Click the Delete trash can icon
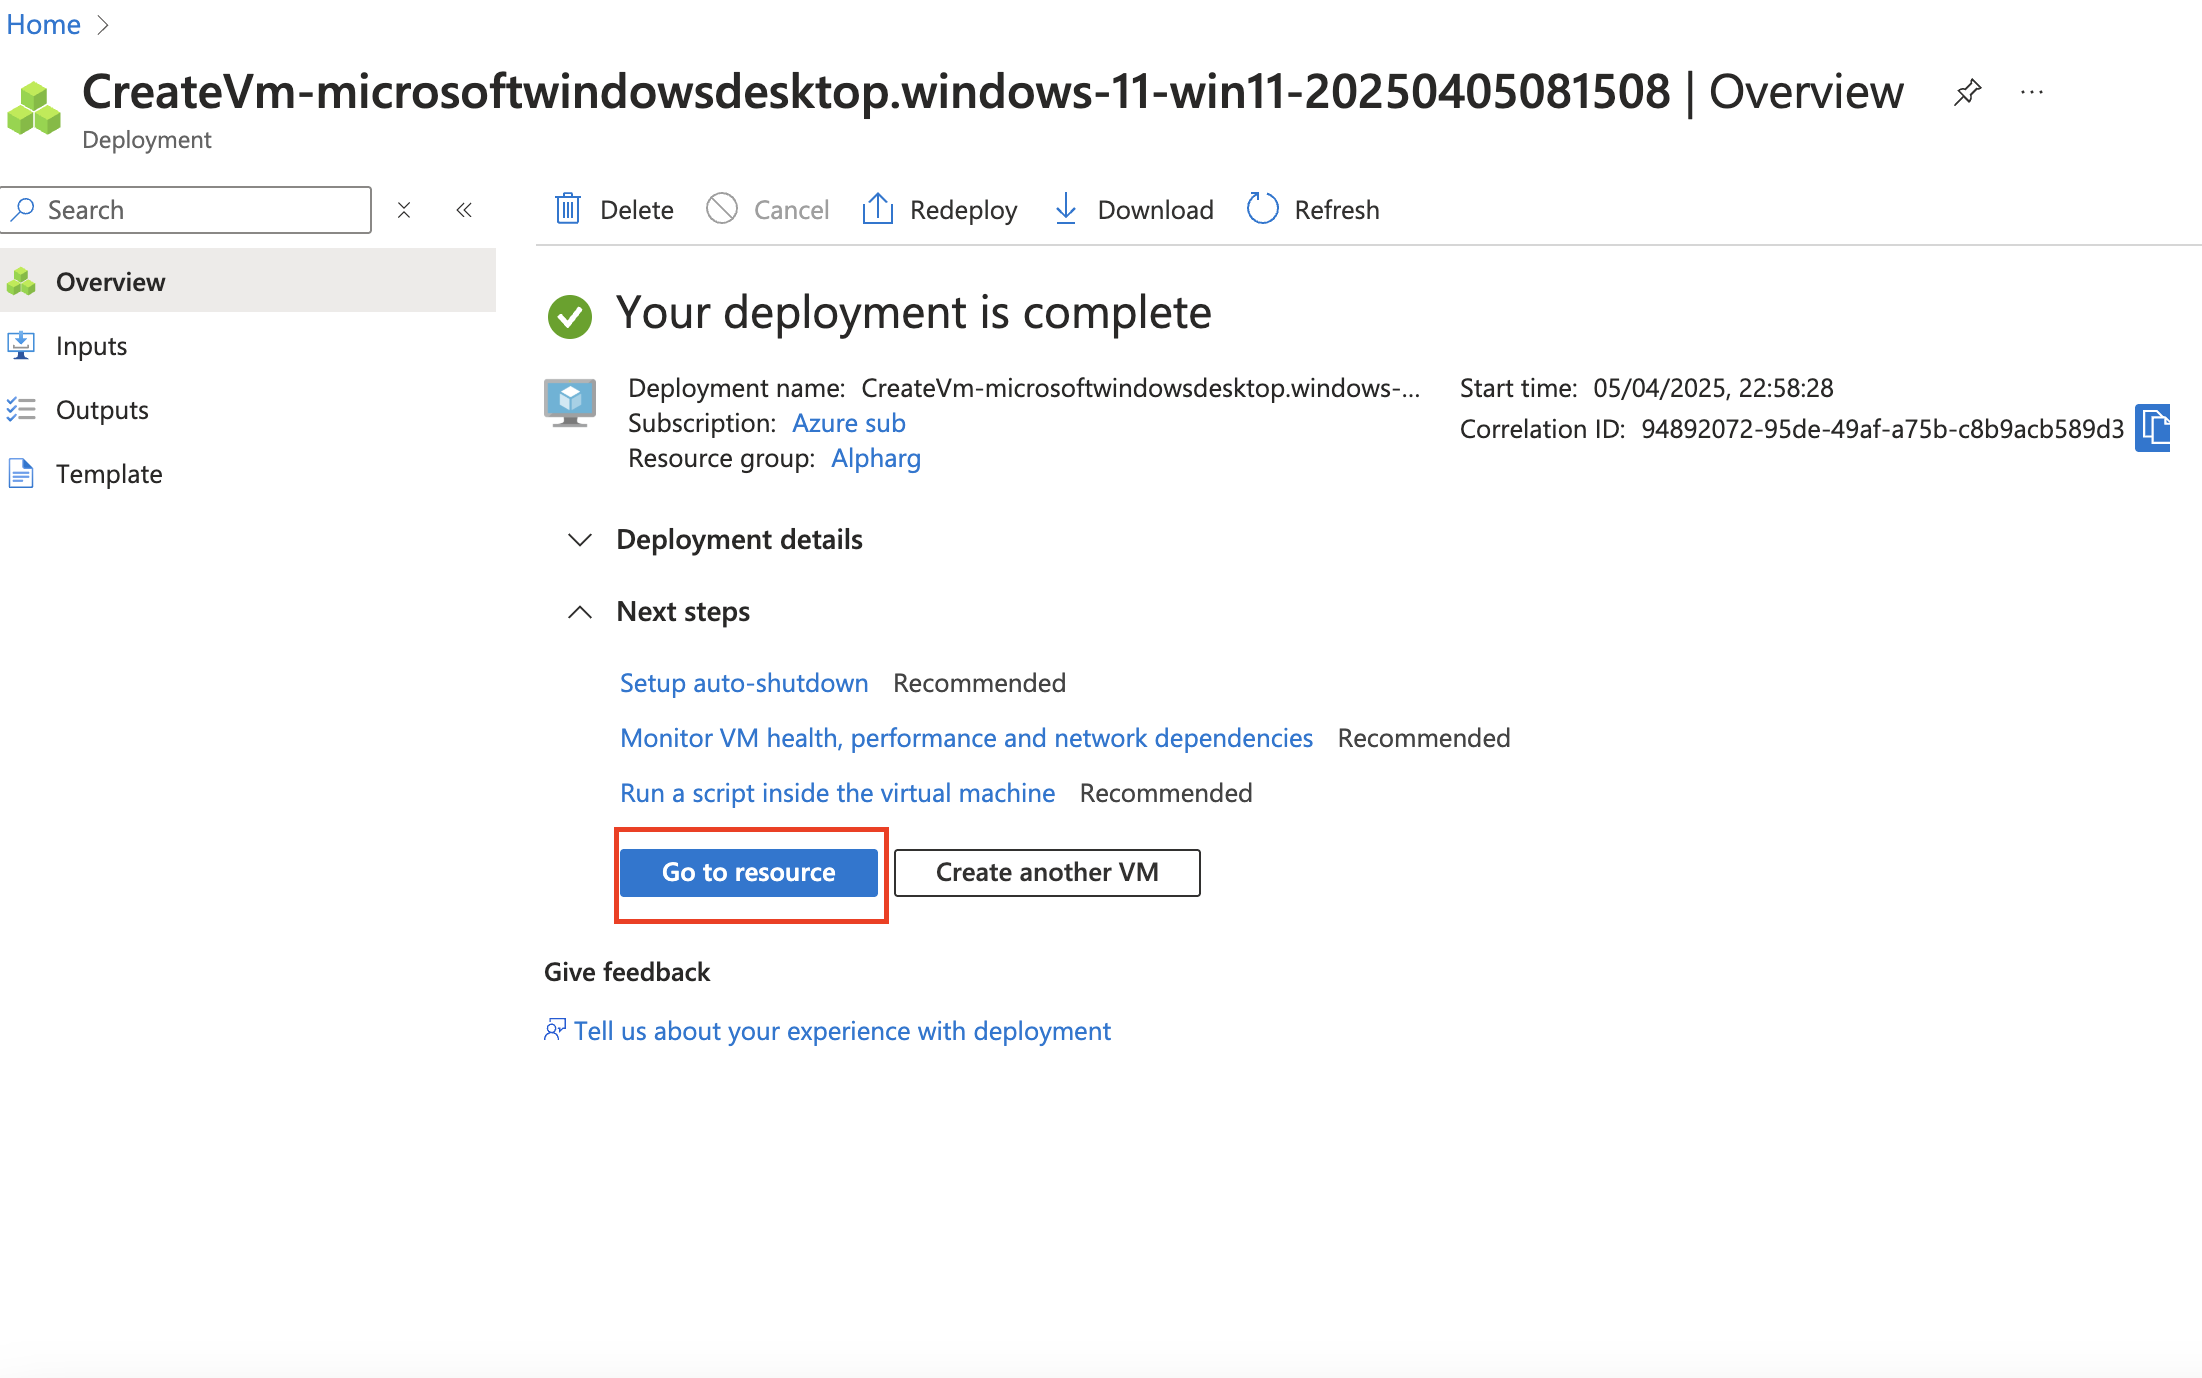 click(568, 209)
